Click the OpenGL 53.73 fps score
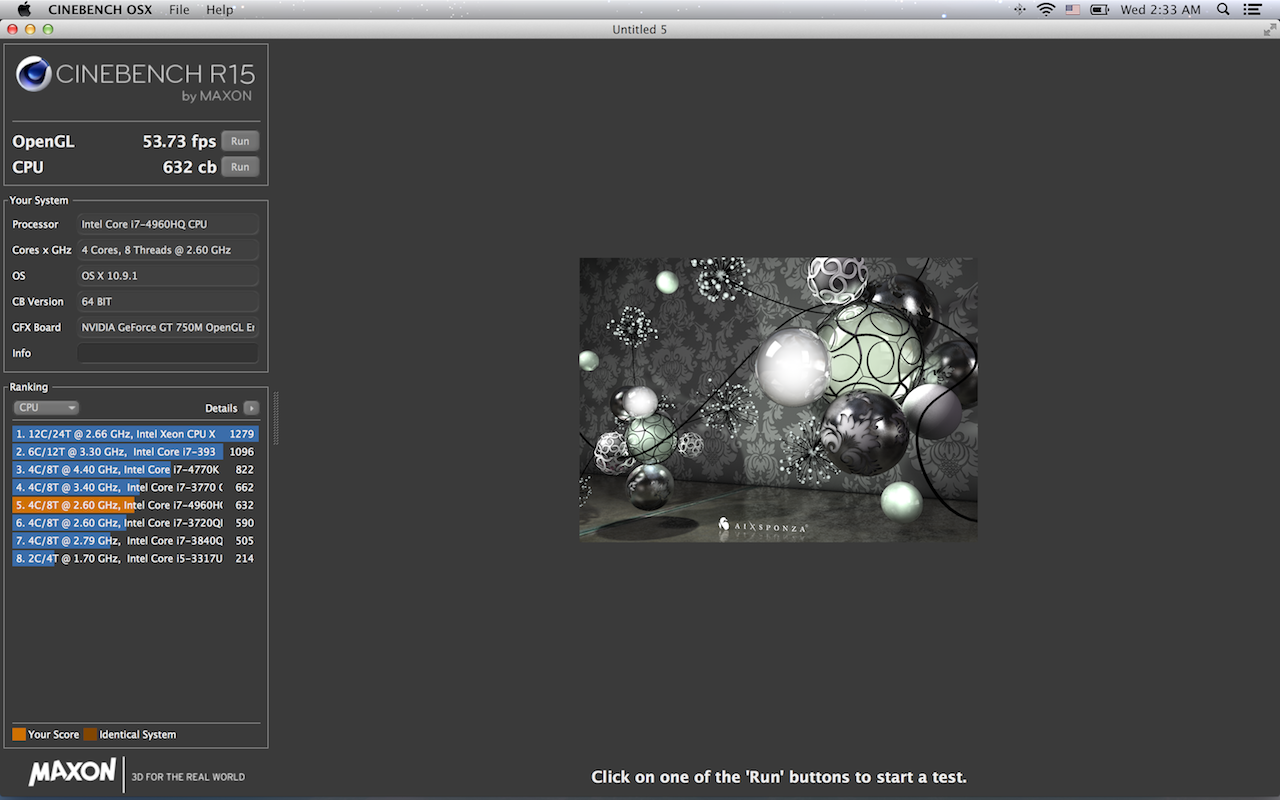1280x800 pixels. (179, 141)
